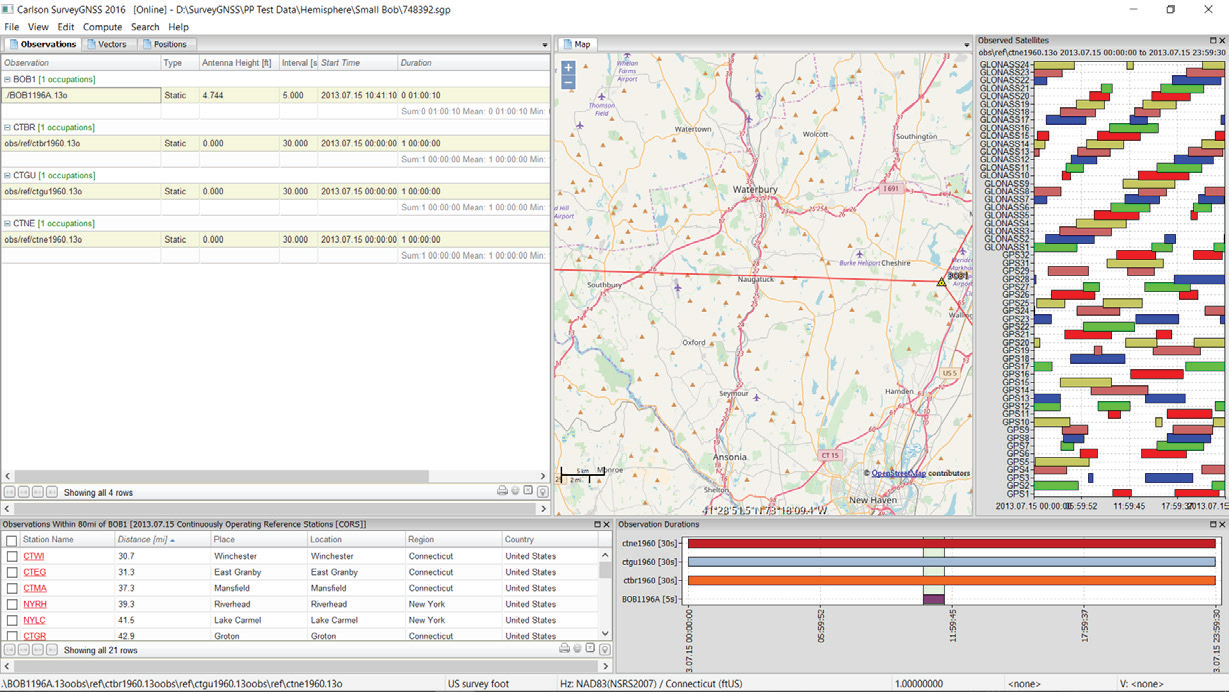Go to the next page in the Observations grid
This screenshot has width=1229, height=692.
(x=37, y=492)
